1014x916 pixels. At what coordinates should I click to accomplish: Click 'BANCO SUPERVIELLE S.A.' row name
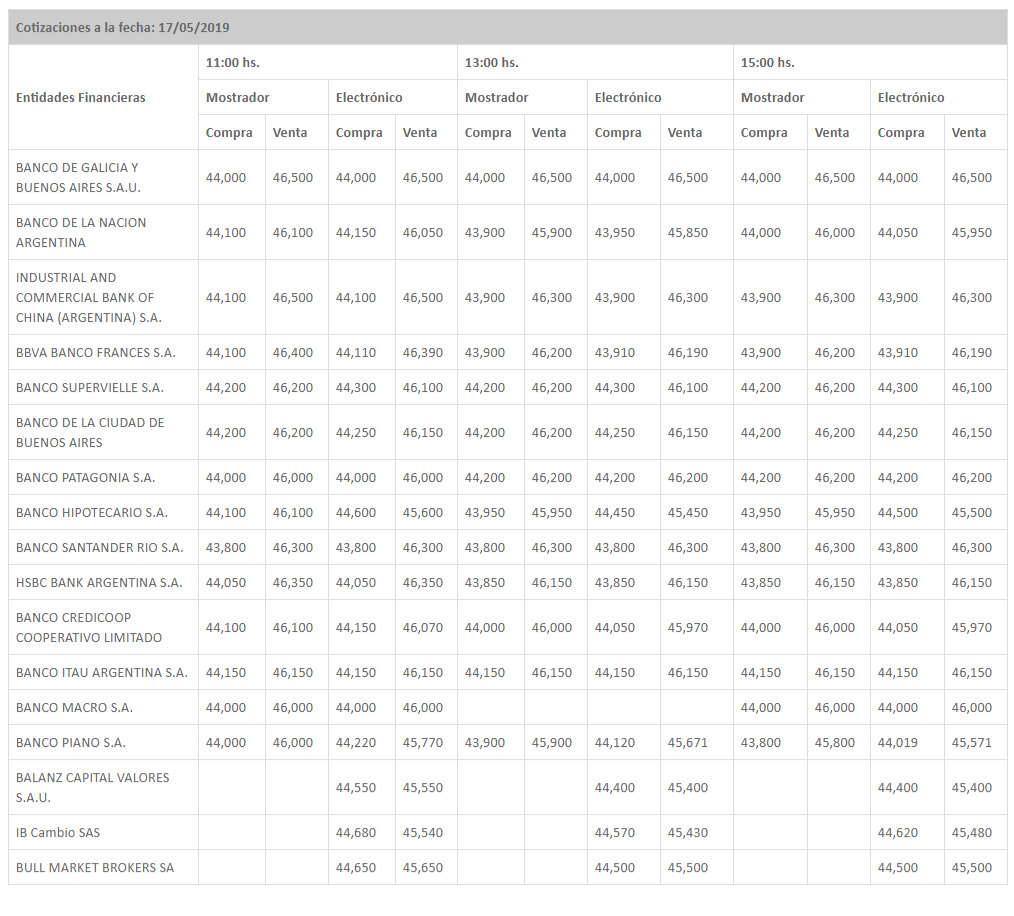click(90, 387)
